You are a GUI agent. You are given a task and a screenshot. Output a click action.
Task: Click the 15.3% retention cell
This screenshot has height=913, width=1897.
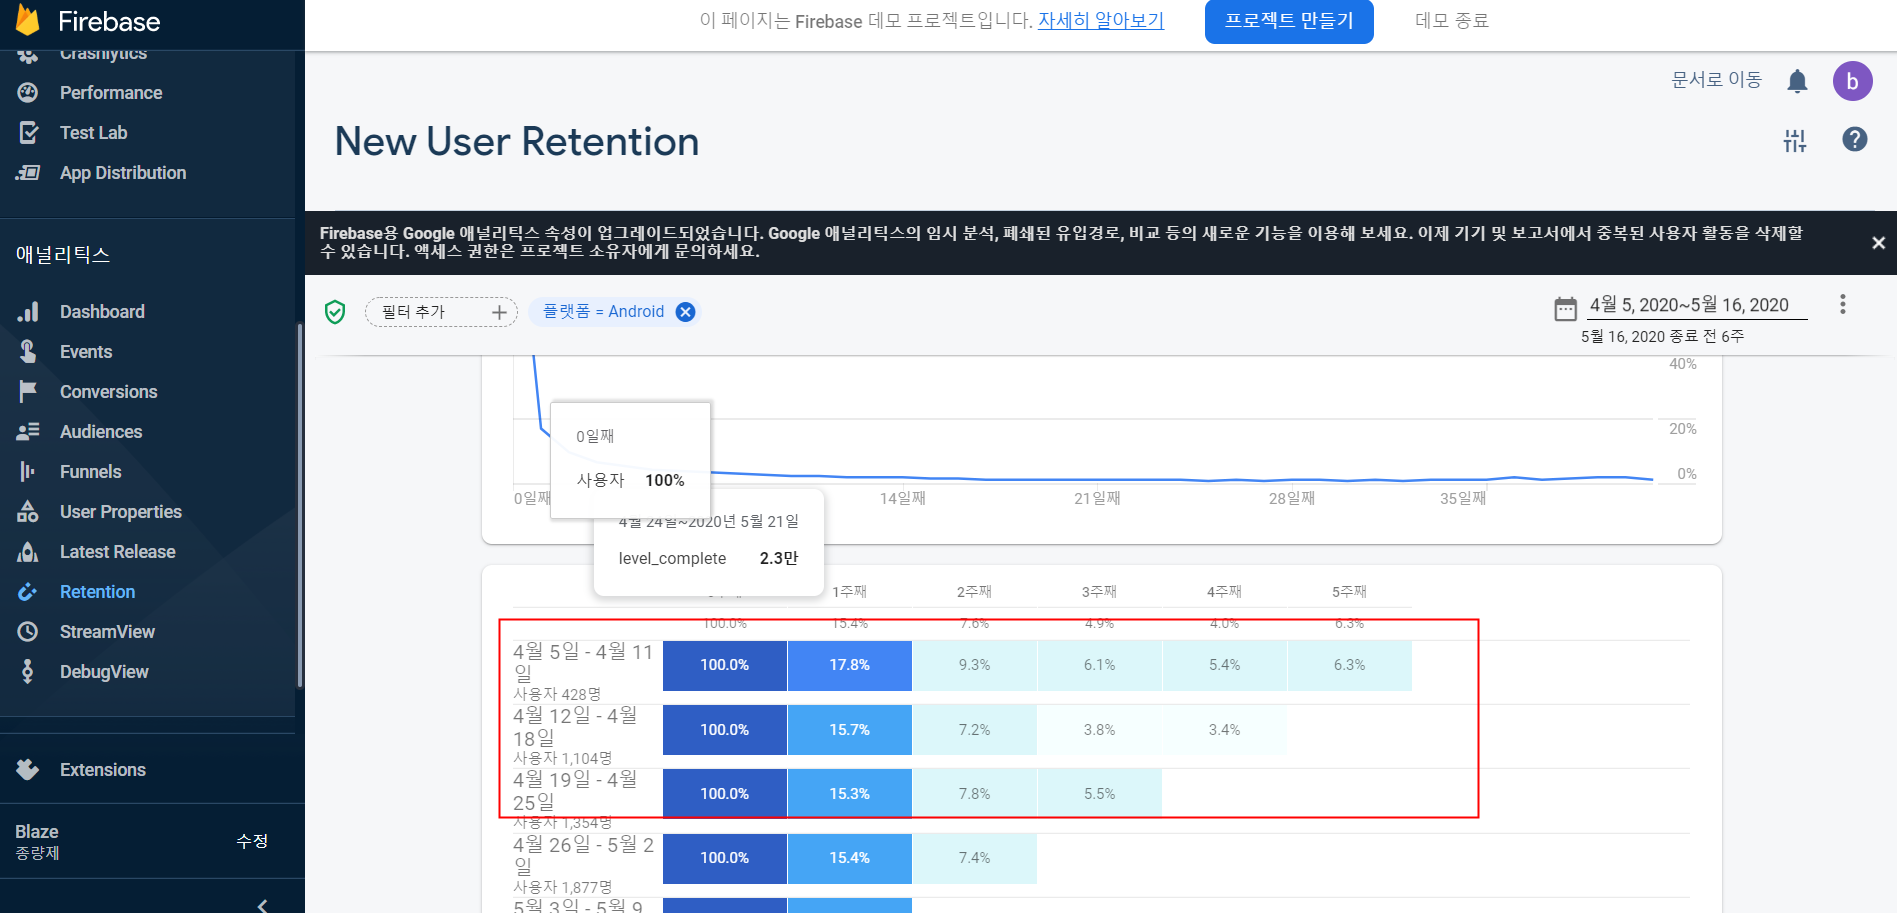tap(850, 794)
